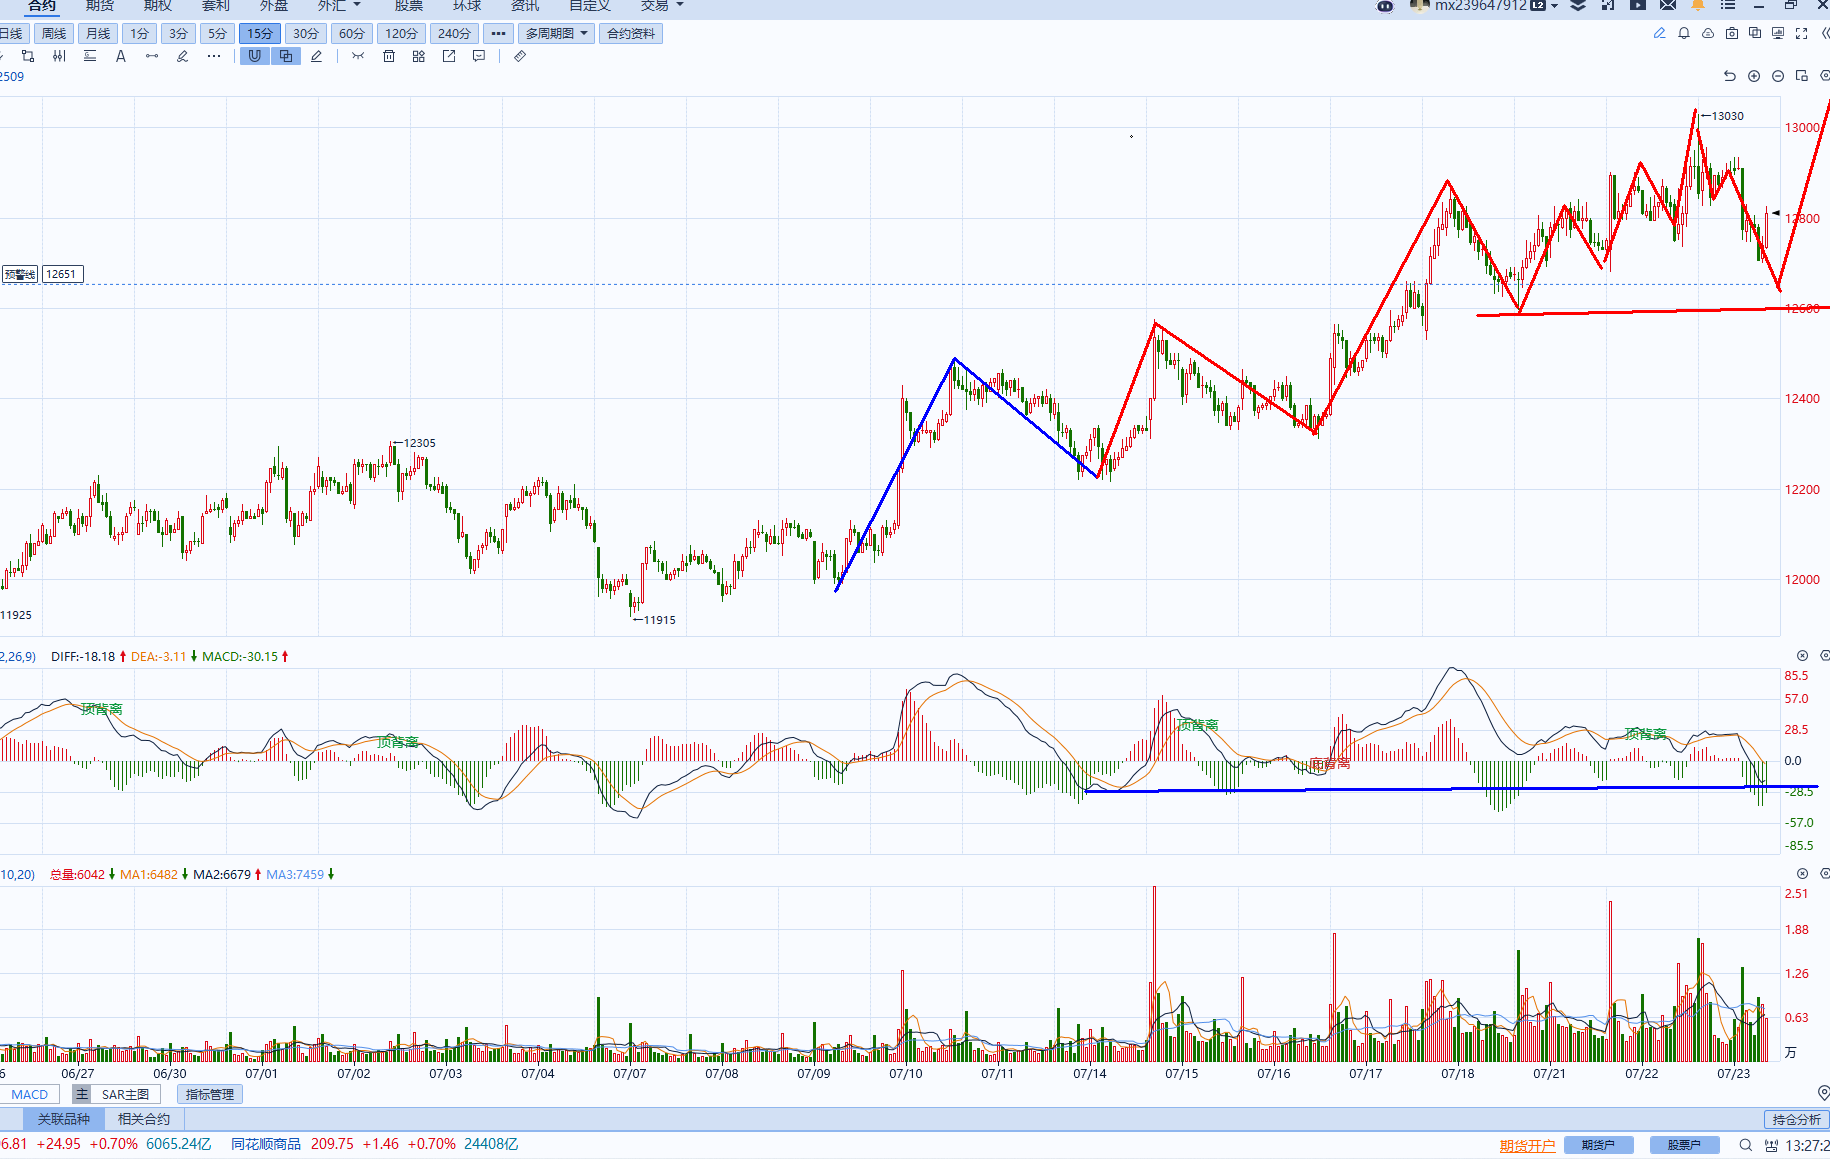Switch to the 30分 timeframe

pyautogui.click(x=306, y=33)
